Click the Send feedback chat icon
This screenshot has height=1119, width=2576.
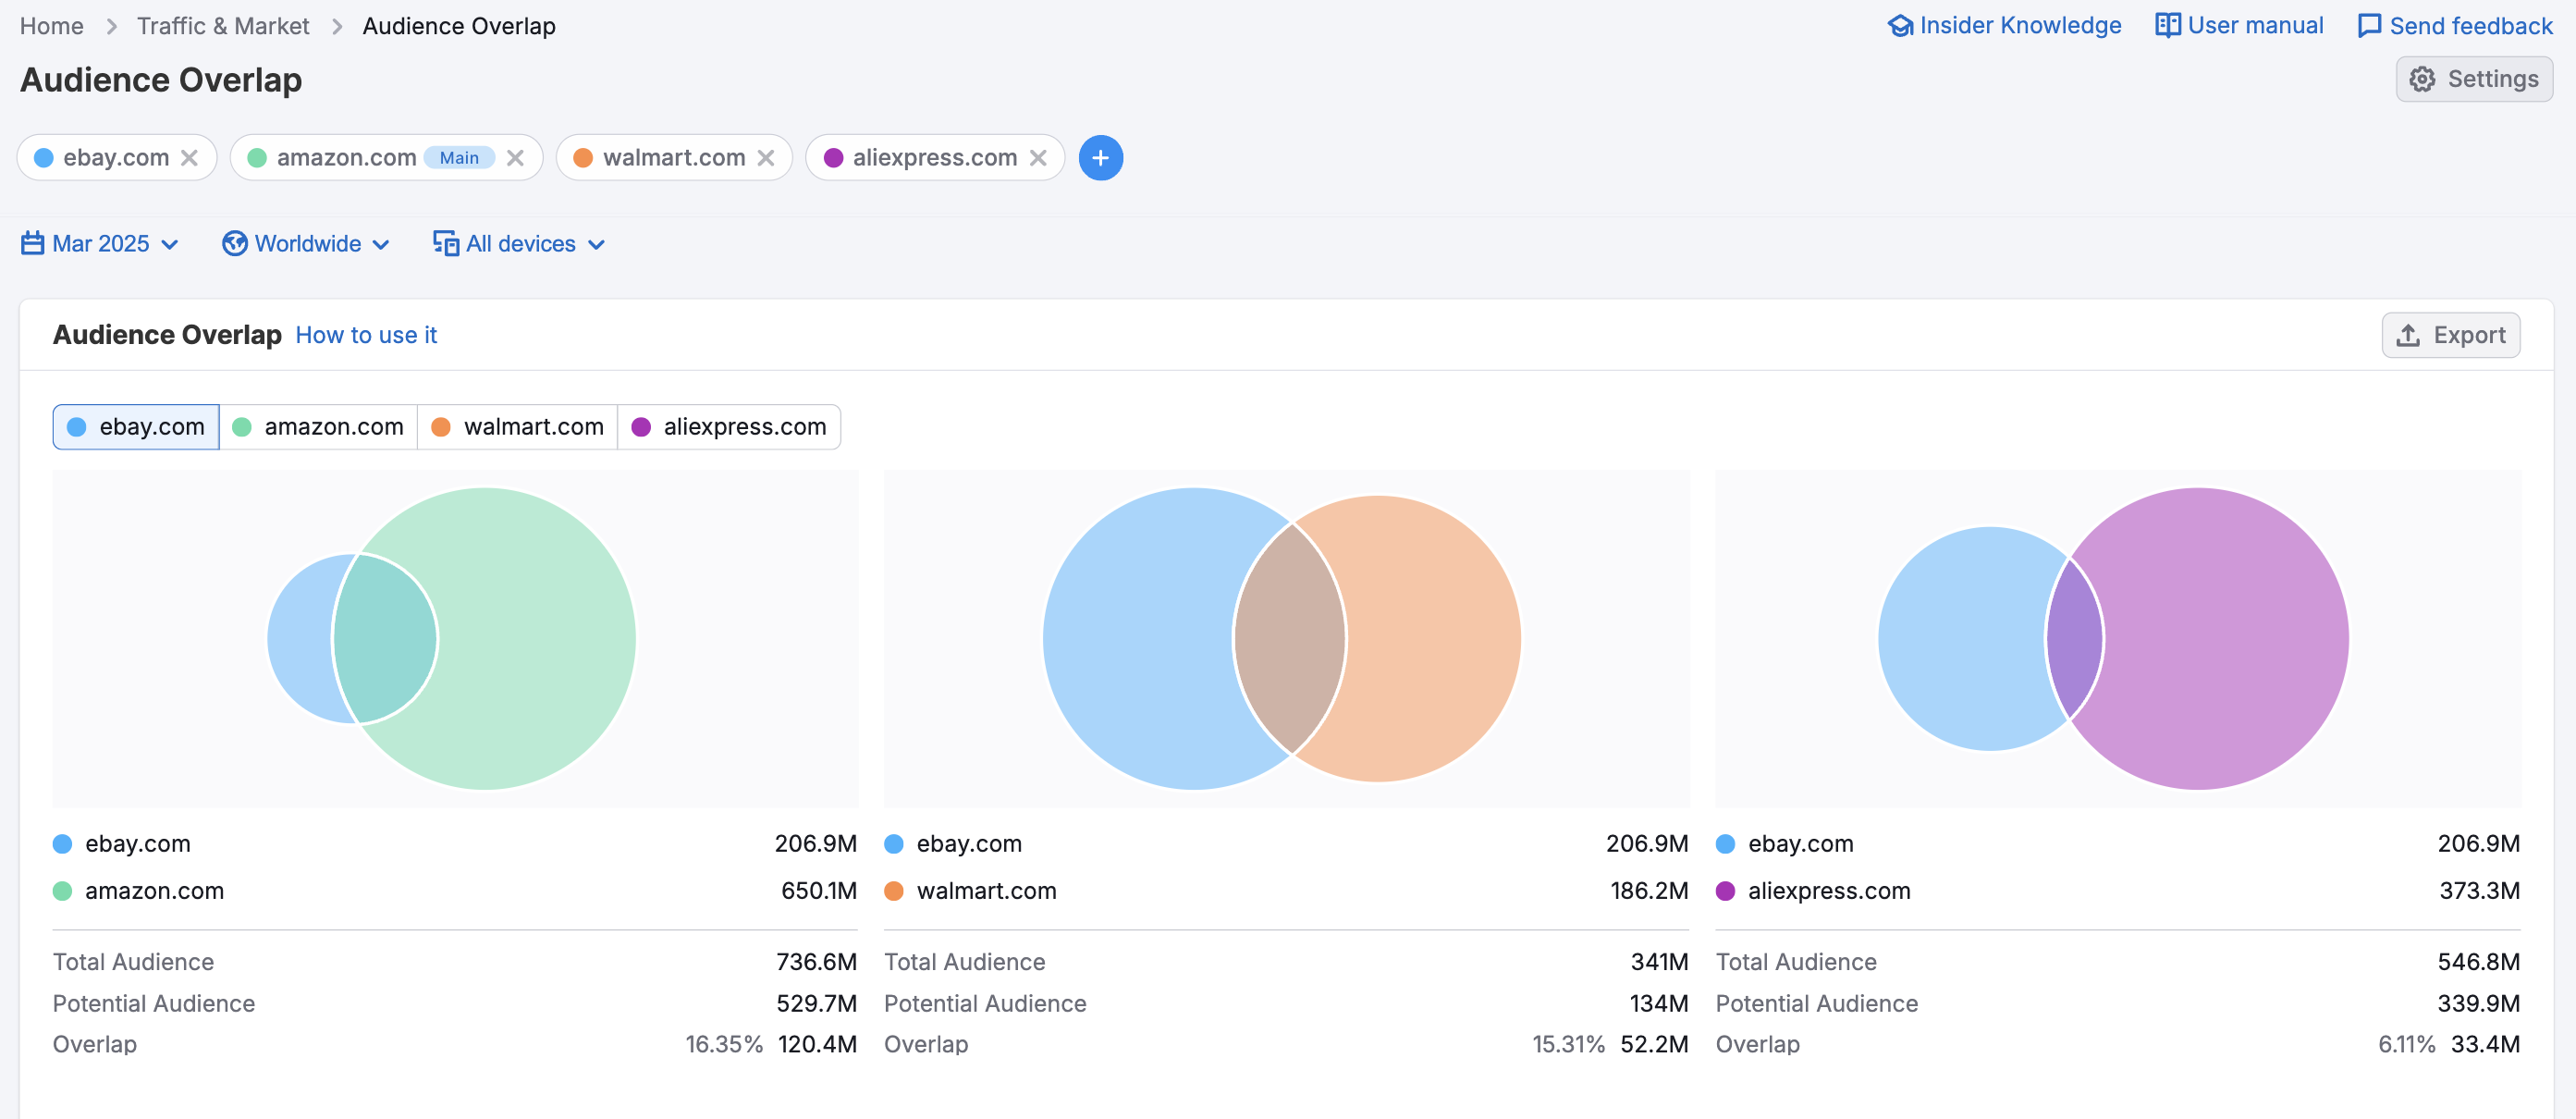tap(2369, 25)
